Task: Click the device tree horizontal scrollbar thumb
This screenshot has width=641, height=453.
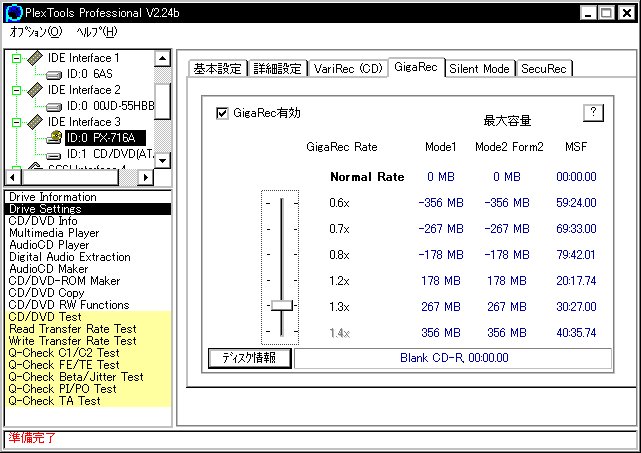Action: [x=70, y=177]
